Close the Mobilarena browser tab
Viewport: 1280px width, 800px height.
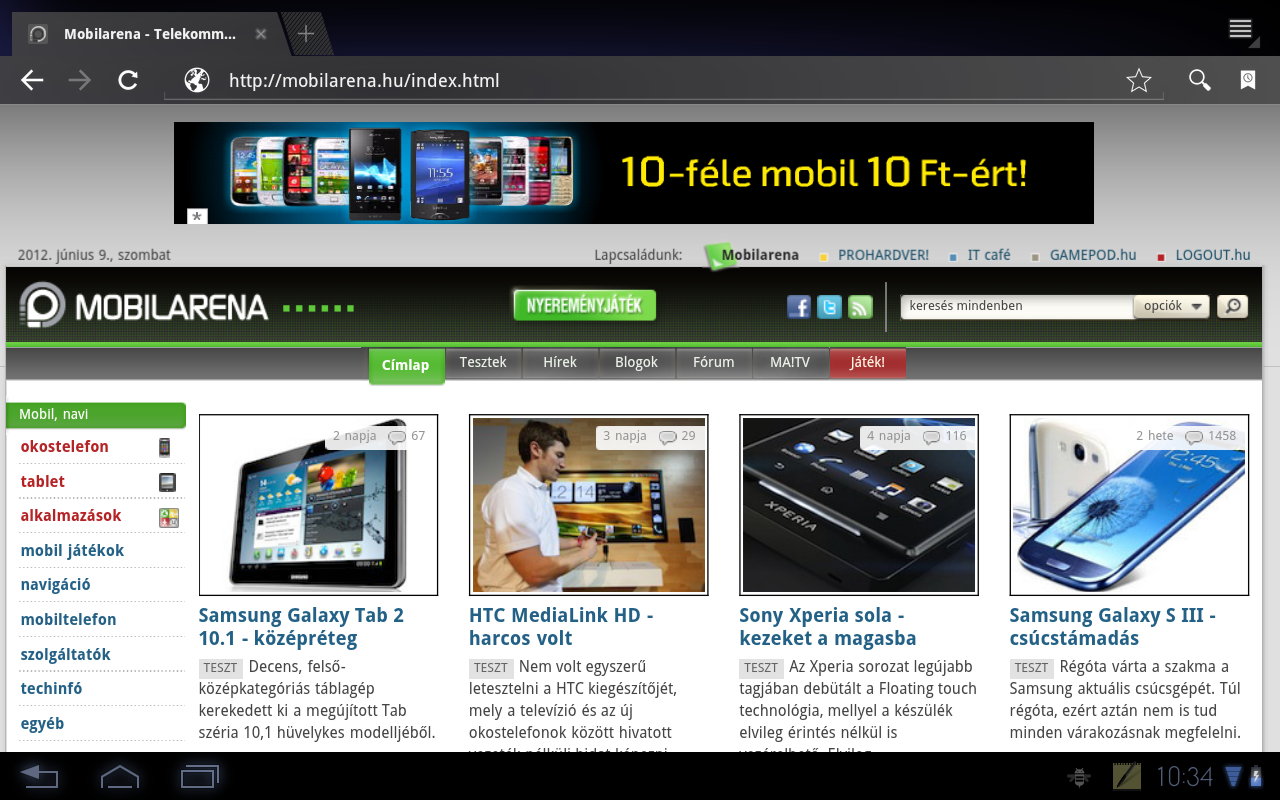click(x=261, y=34)
